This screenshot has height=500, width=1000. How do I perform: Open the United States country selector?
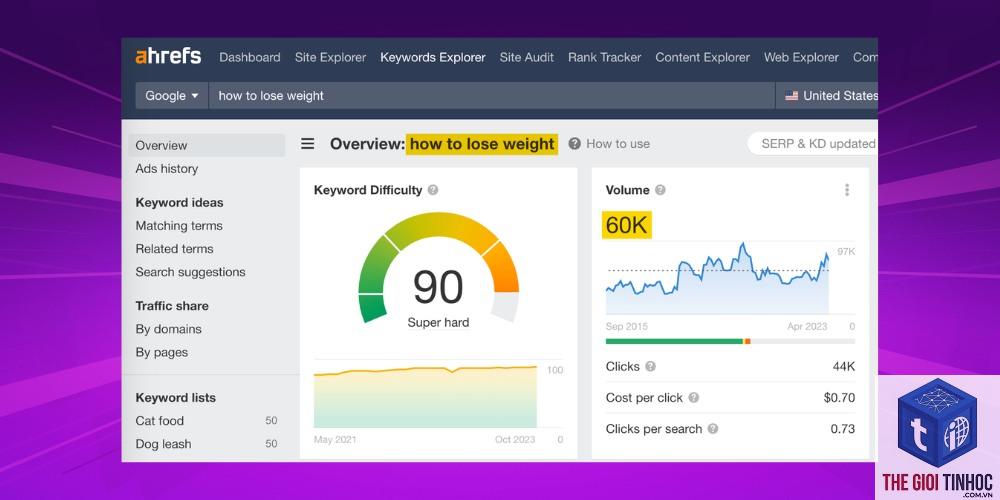pyautogui.click(x=827, y=96)
